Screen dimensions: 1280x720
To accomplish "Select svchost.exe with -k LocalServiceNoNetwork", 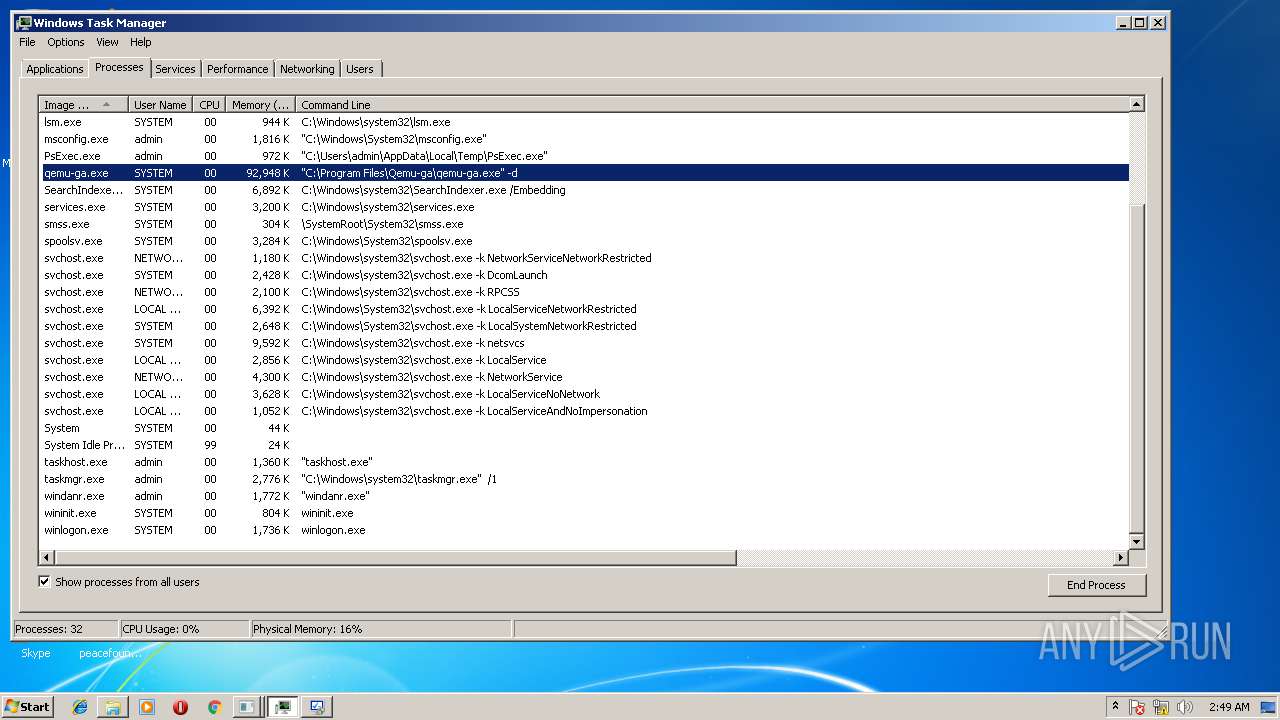I will (584, 394).
